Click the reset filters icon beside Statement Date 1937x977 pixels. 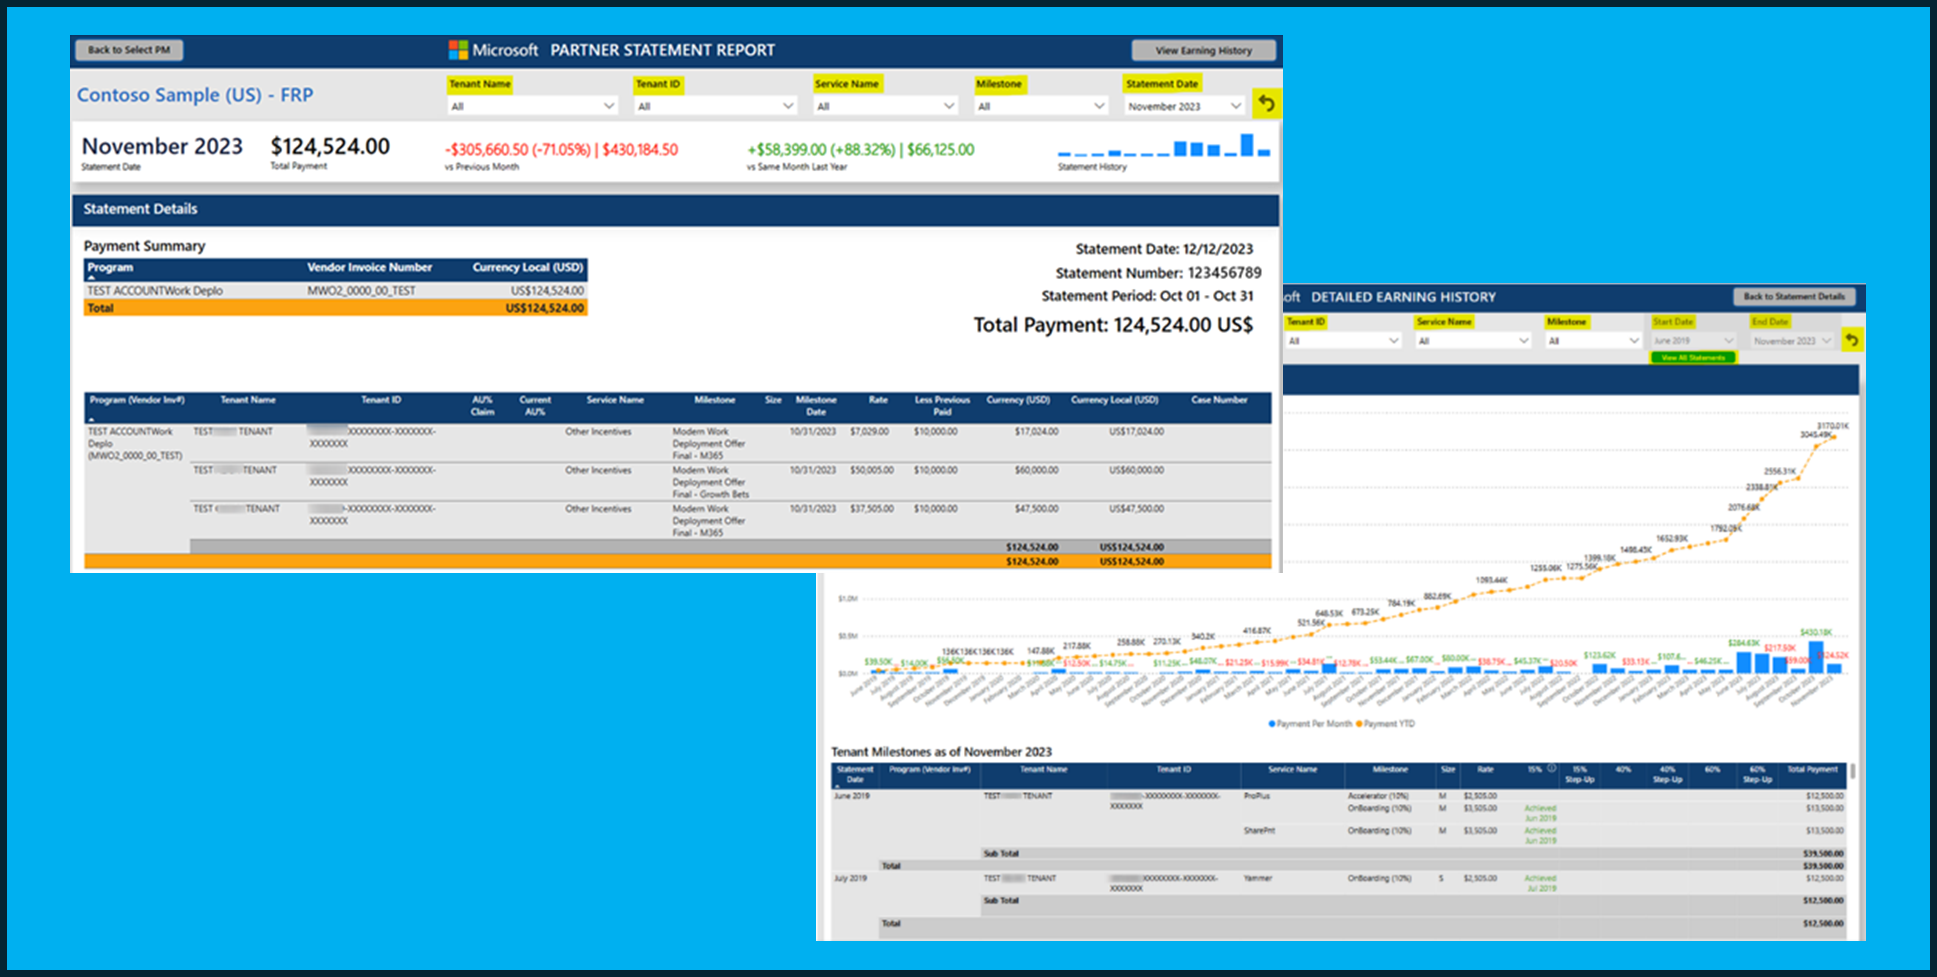pyautogui.click(x=1268, y=103)
